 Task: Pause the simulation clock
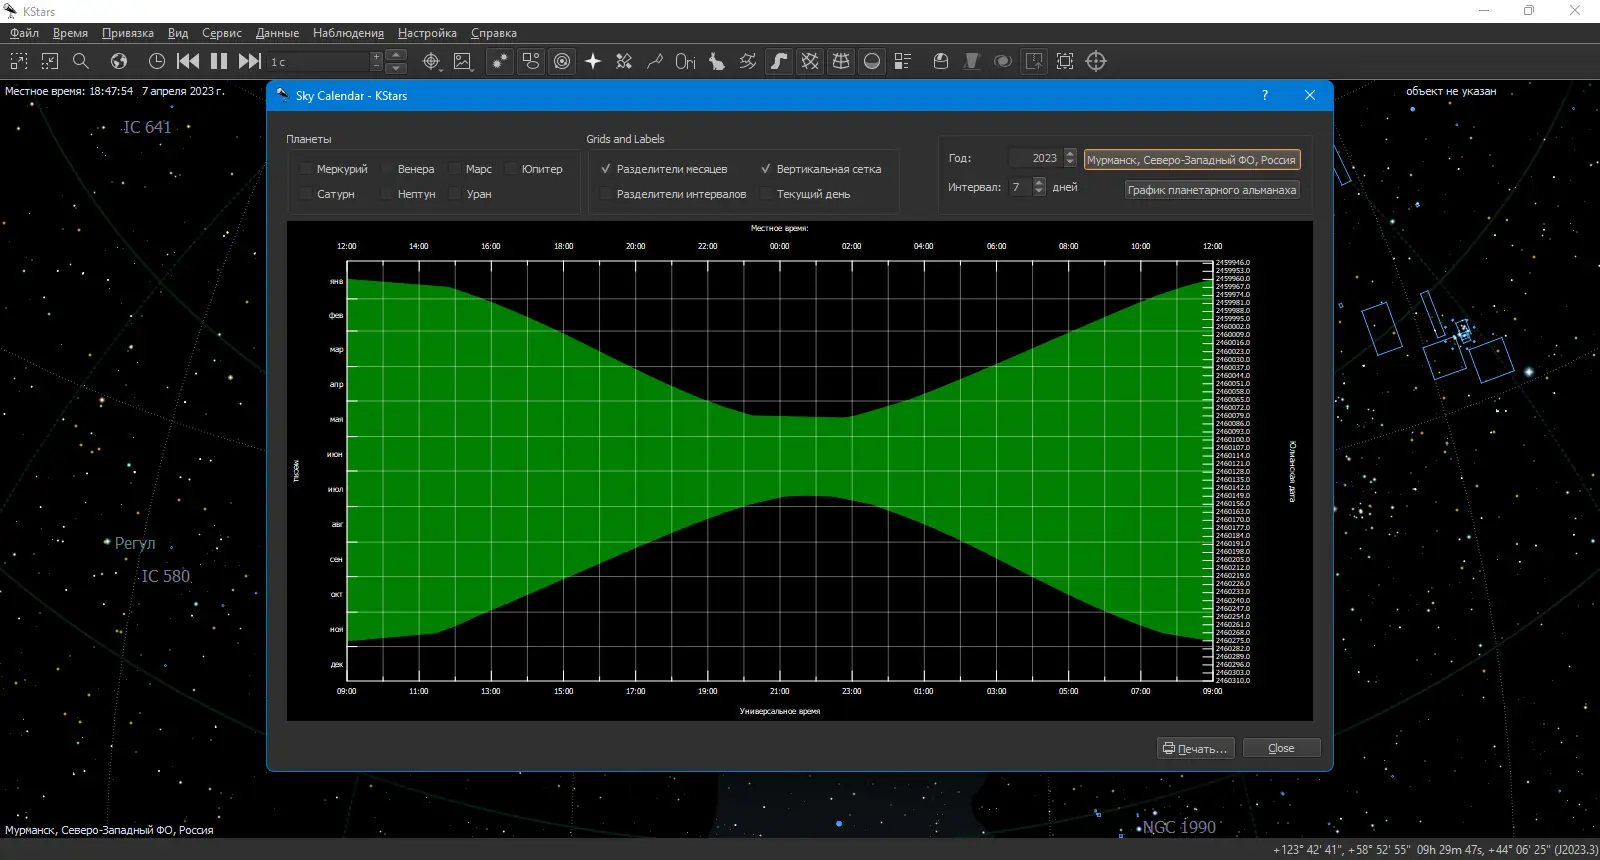[x=219, y=61]
